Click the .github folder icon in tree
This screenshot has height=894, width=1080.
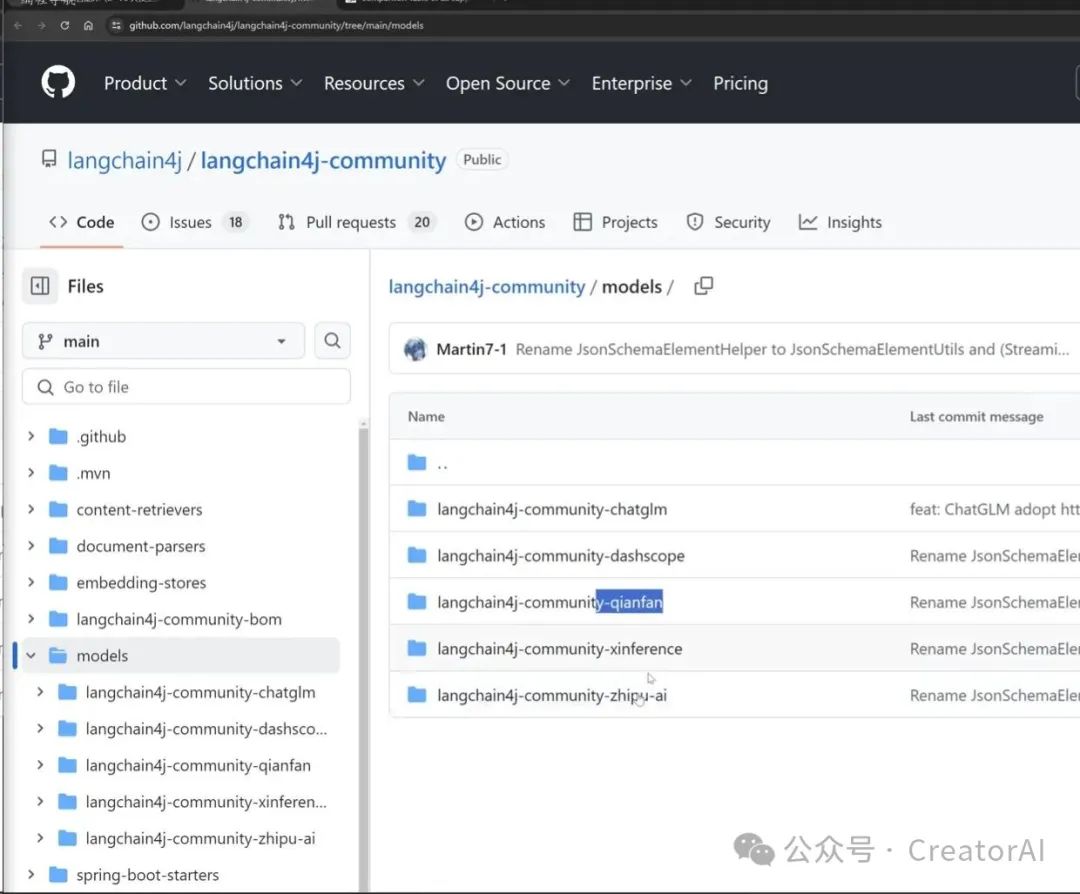click(x=59, y=436)
